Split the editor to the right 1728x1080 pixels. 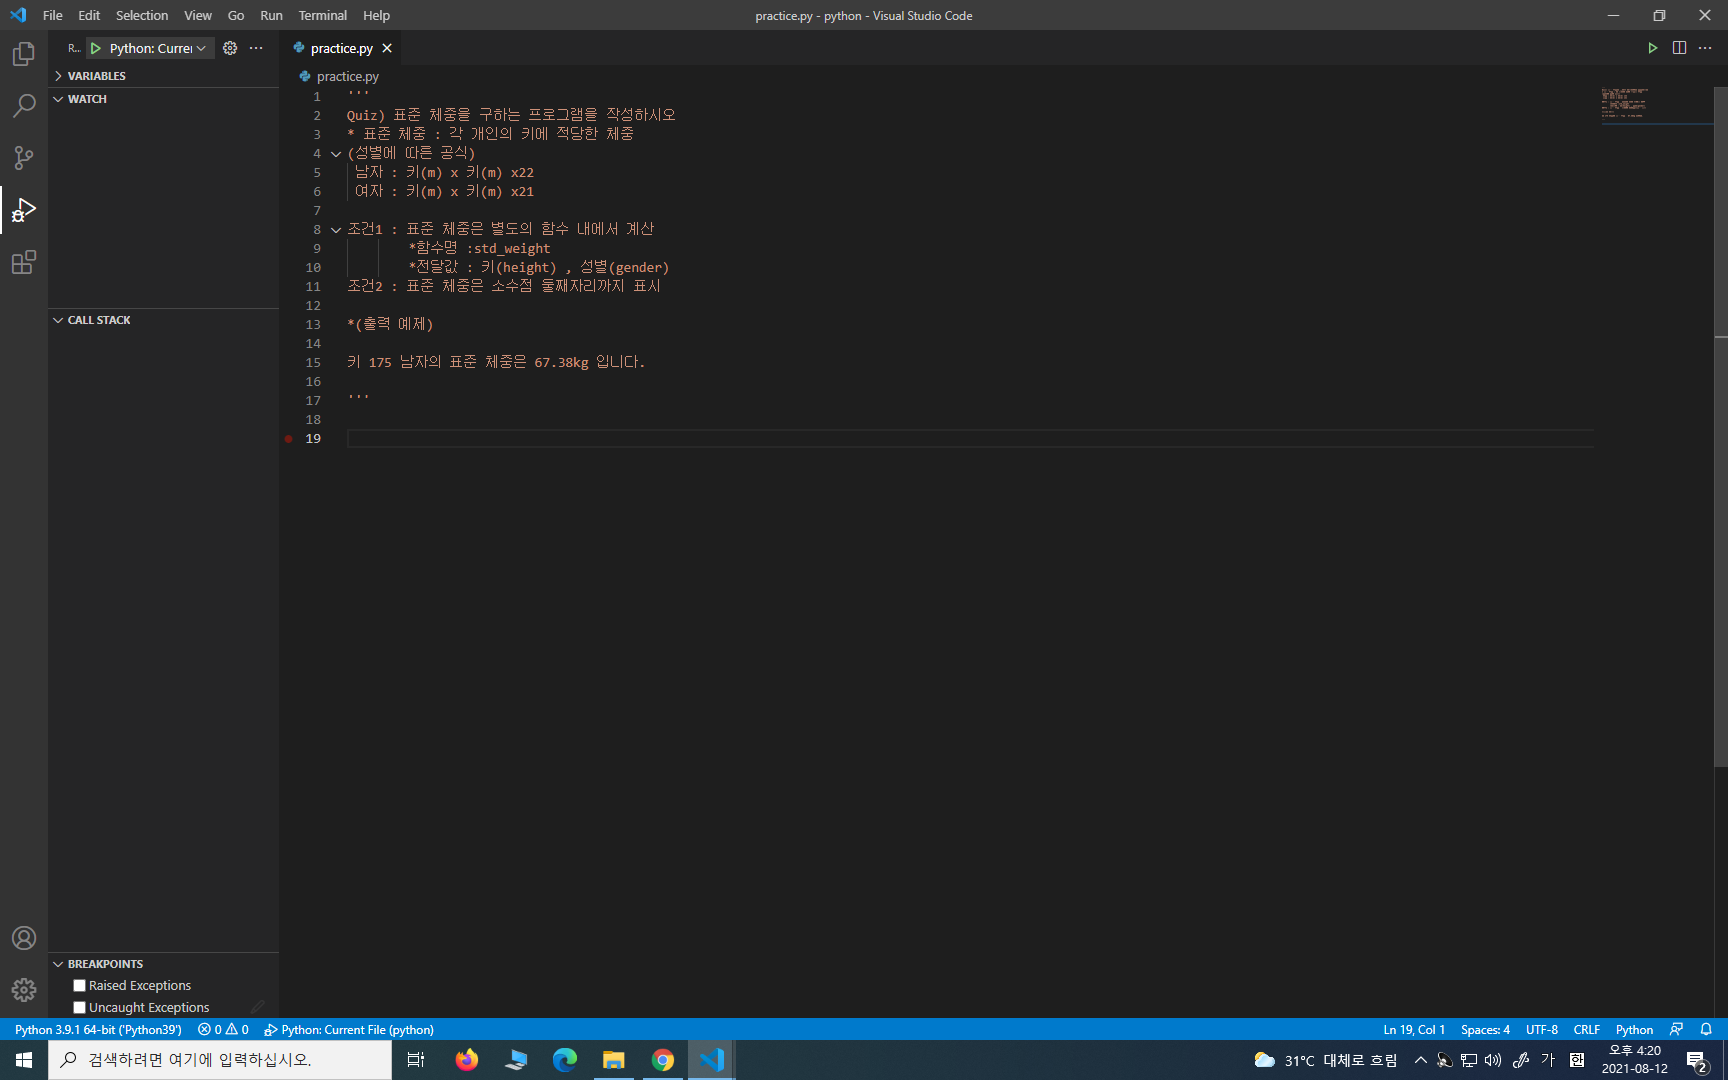(x=1679, y=48)
